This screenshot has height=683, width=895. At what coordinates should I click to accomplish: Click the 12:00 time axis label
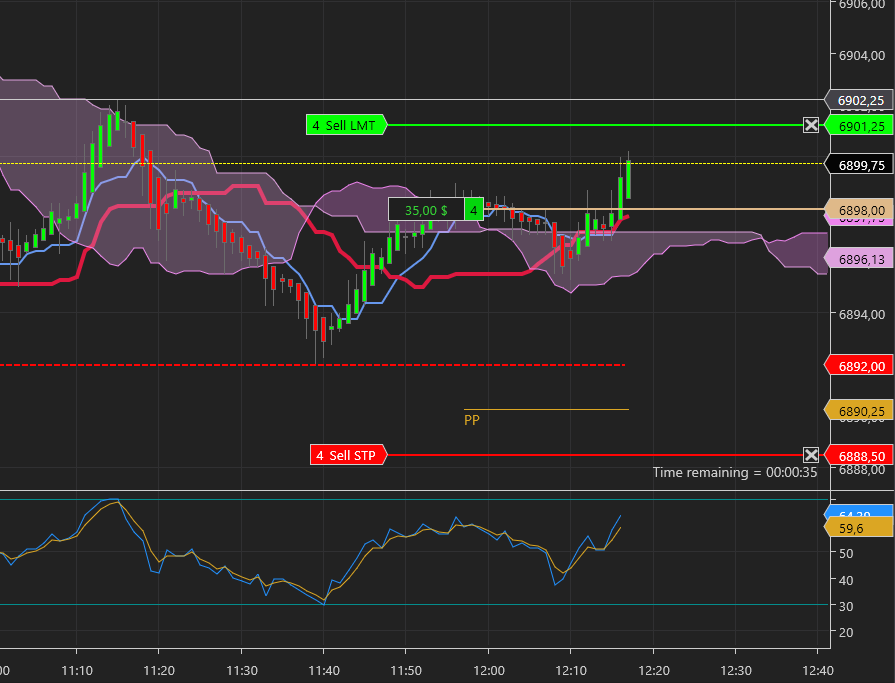(x=488, y=670)
